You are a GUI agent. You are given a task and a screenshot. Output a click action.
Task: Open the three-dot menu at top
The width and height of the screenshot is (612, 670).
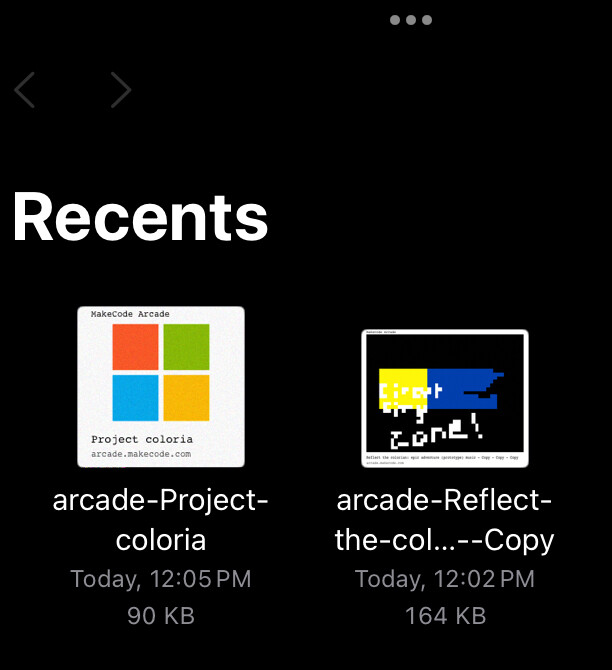(x=411, y=20)
